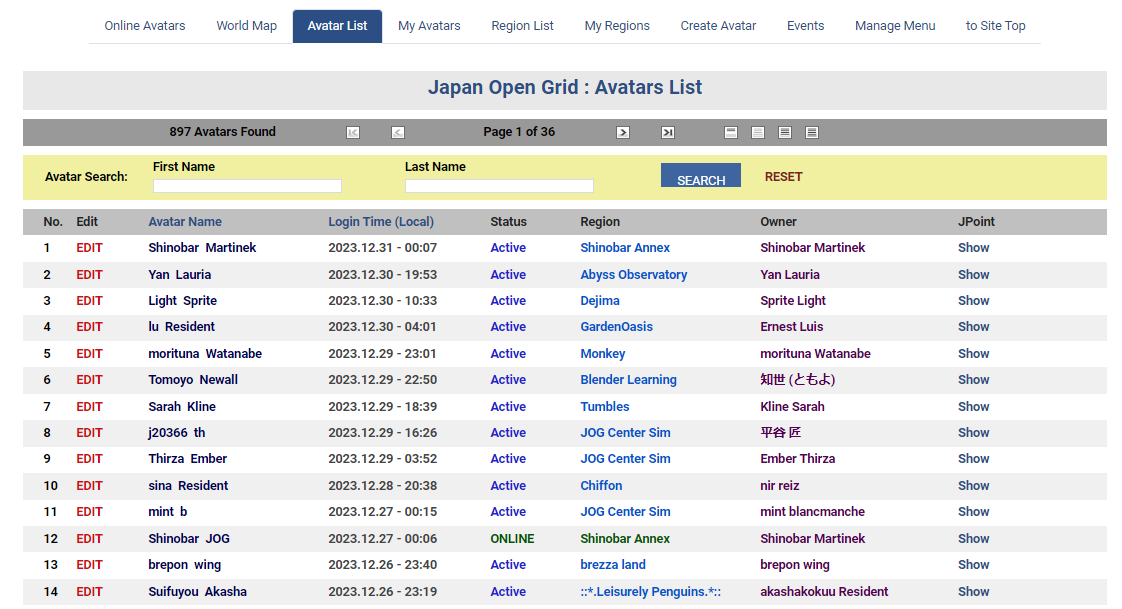Jump to the last page icon
This screenshot has height=609, width=1122.
(668, 132)
